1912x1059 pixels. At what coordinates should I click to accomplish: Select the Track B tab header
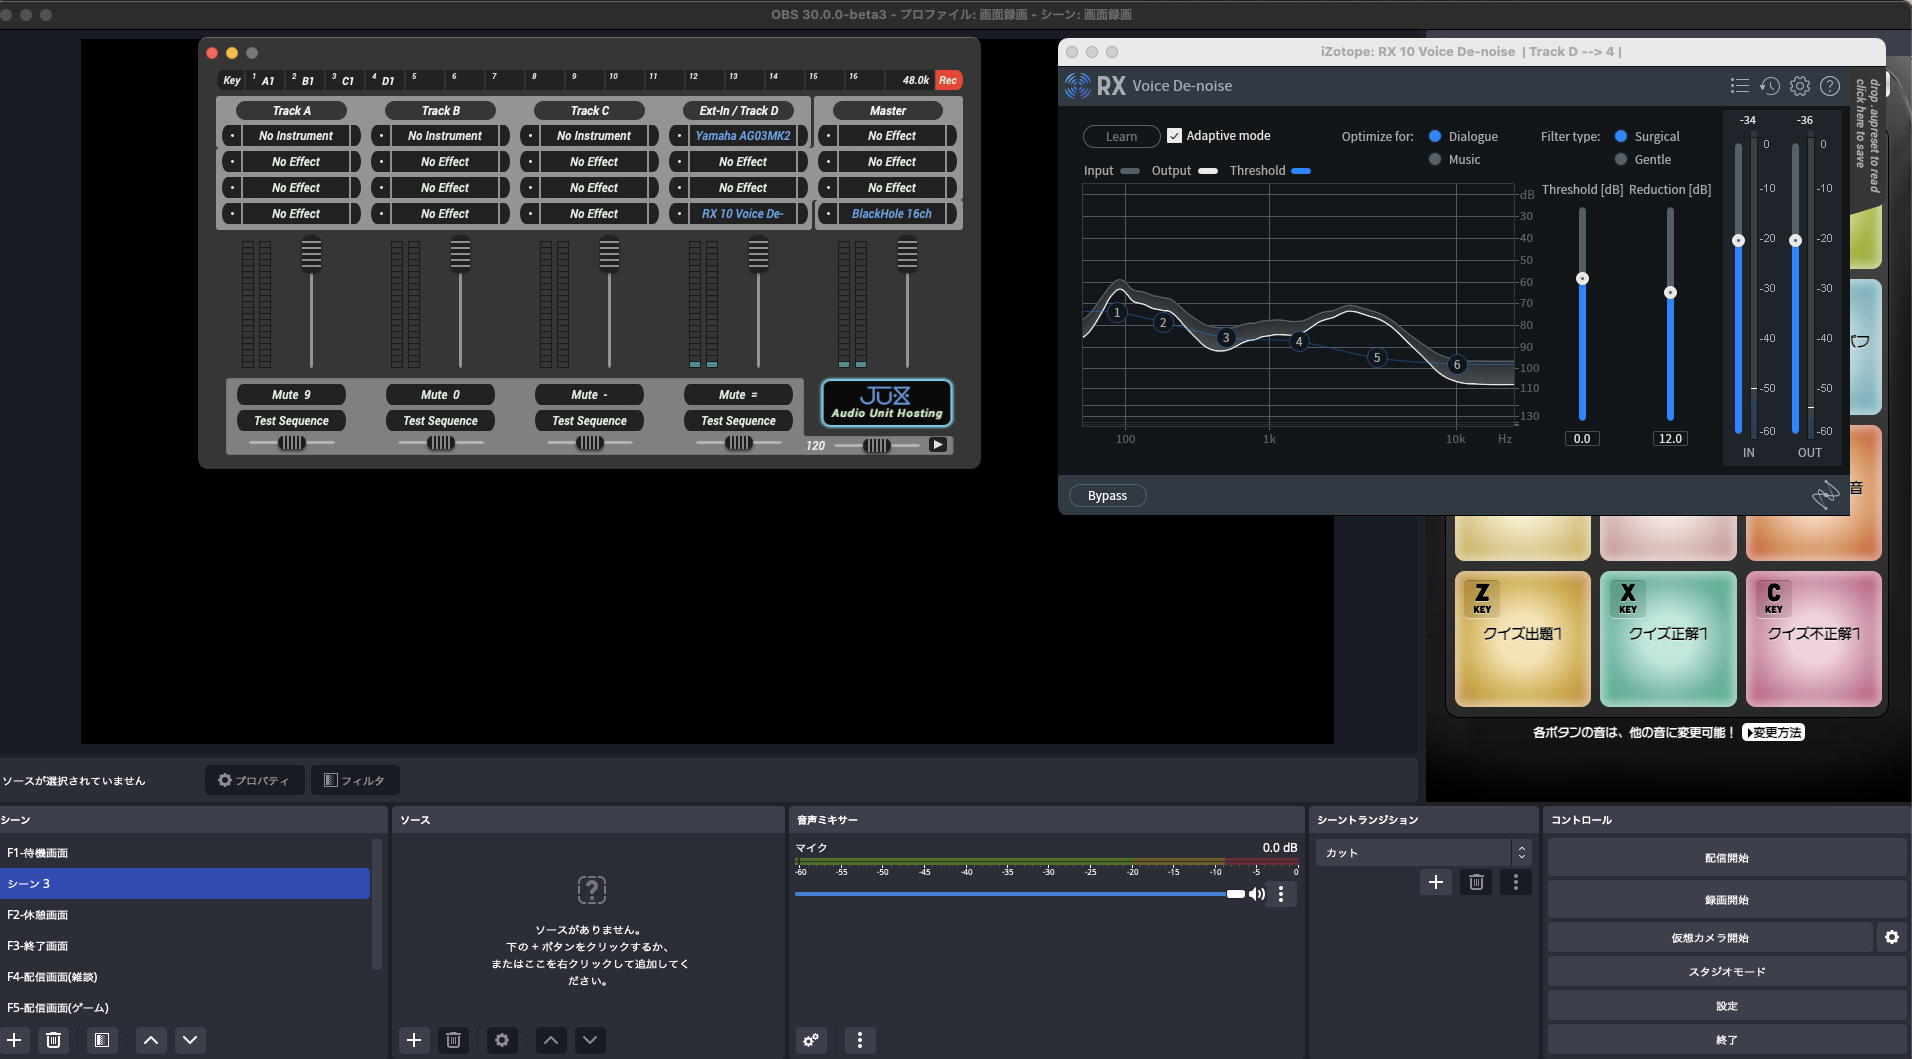tap(440, 110)
